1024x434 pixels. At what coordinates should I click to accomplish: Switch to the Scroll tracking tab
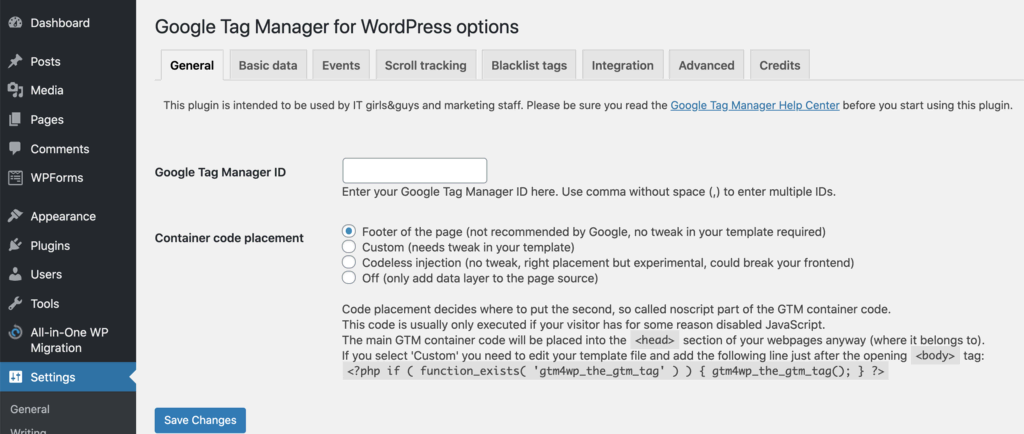click(x=425, y=65)
